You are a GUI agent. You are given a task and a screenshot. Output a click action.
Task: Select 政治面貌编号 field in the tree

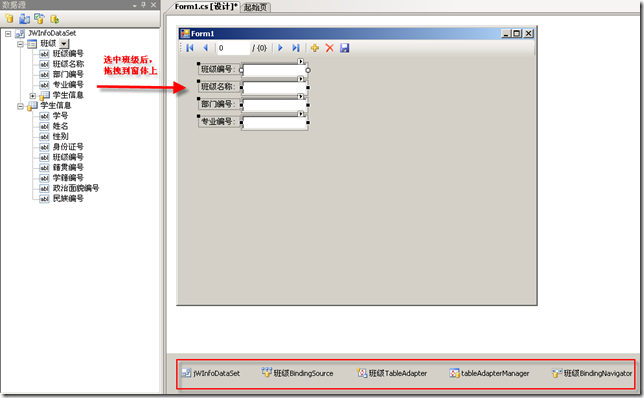(76, 188)
